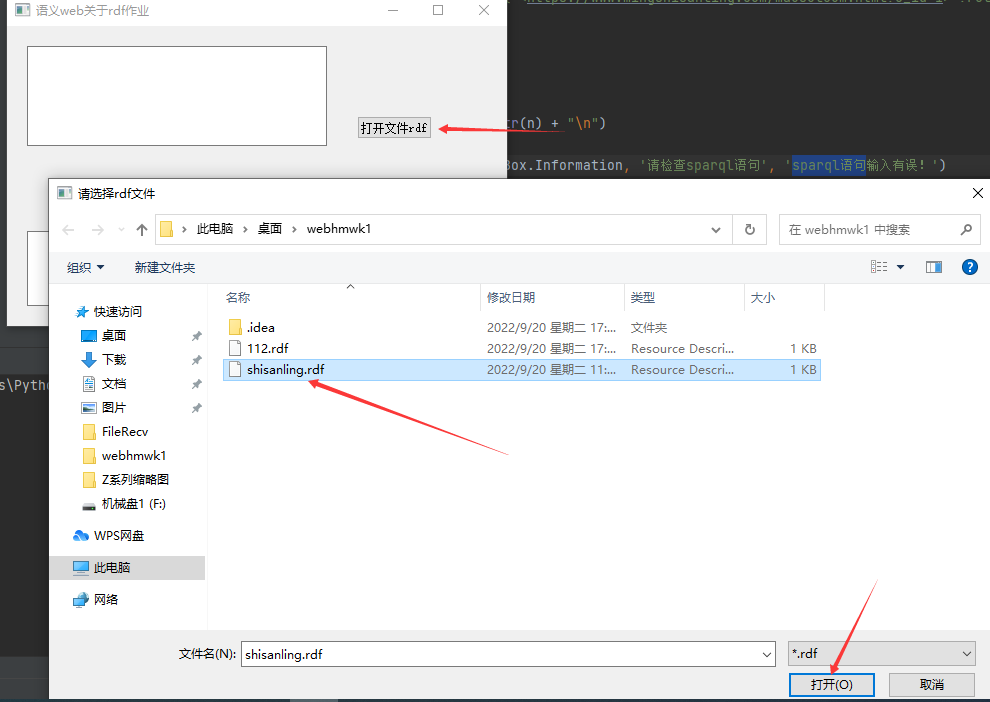Select 网络 in navigation pane
Image resolution: width=990 pixels, height=702 pixels.
(105, 599)
